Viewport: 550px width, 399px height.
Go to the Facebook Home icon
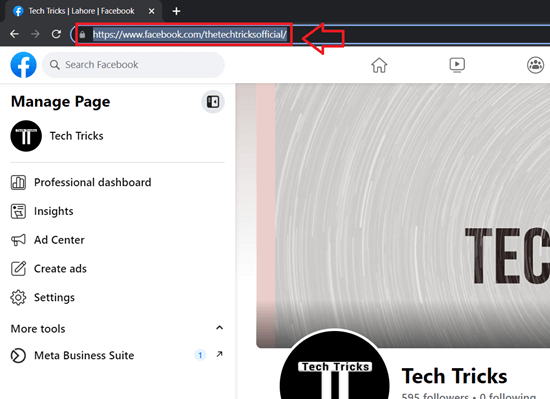click(x=379, y=65)
